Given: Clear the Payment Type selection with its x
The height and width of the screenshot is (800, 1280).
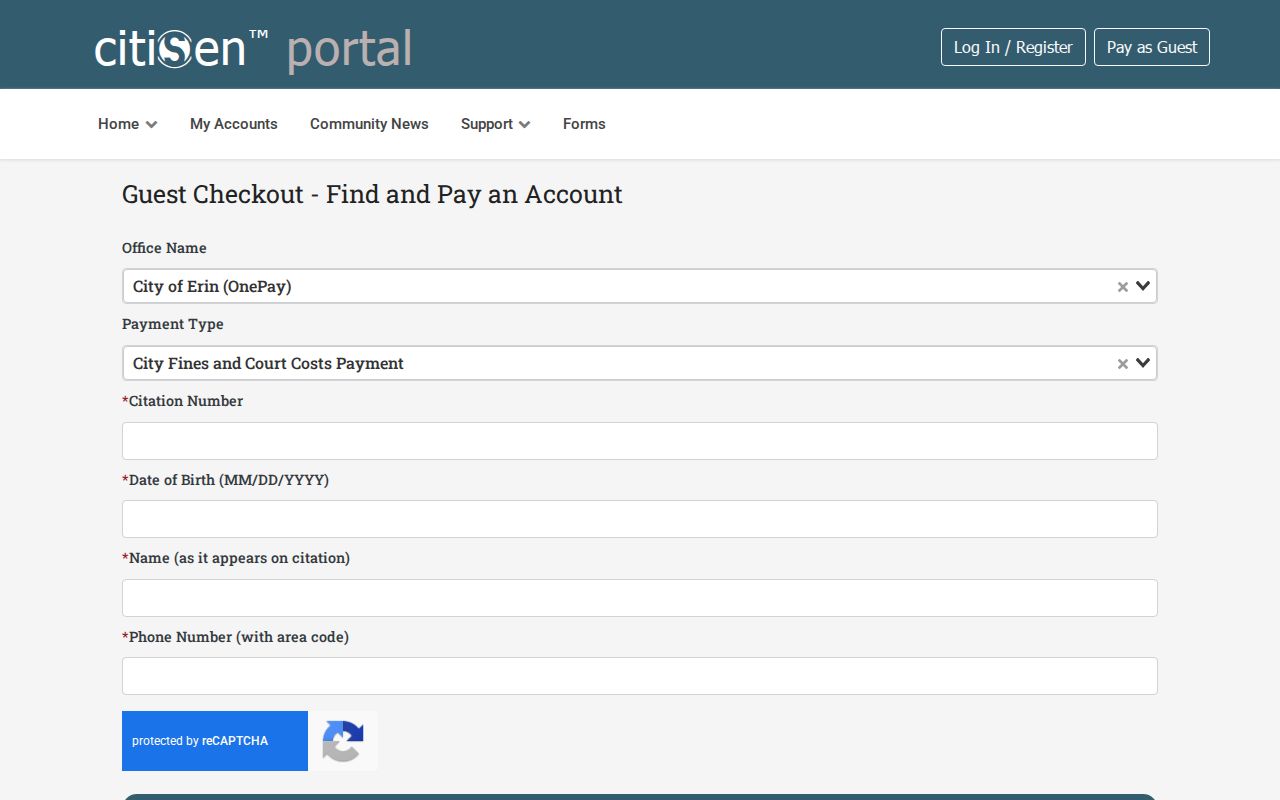Looking at the screenshot, I should pos(1122,364).
